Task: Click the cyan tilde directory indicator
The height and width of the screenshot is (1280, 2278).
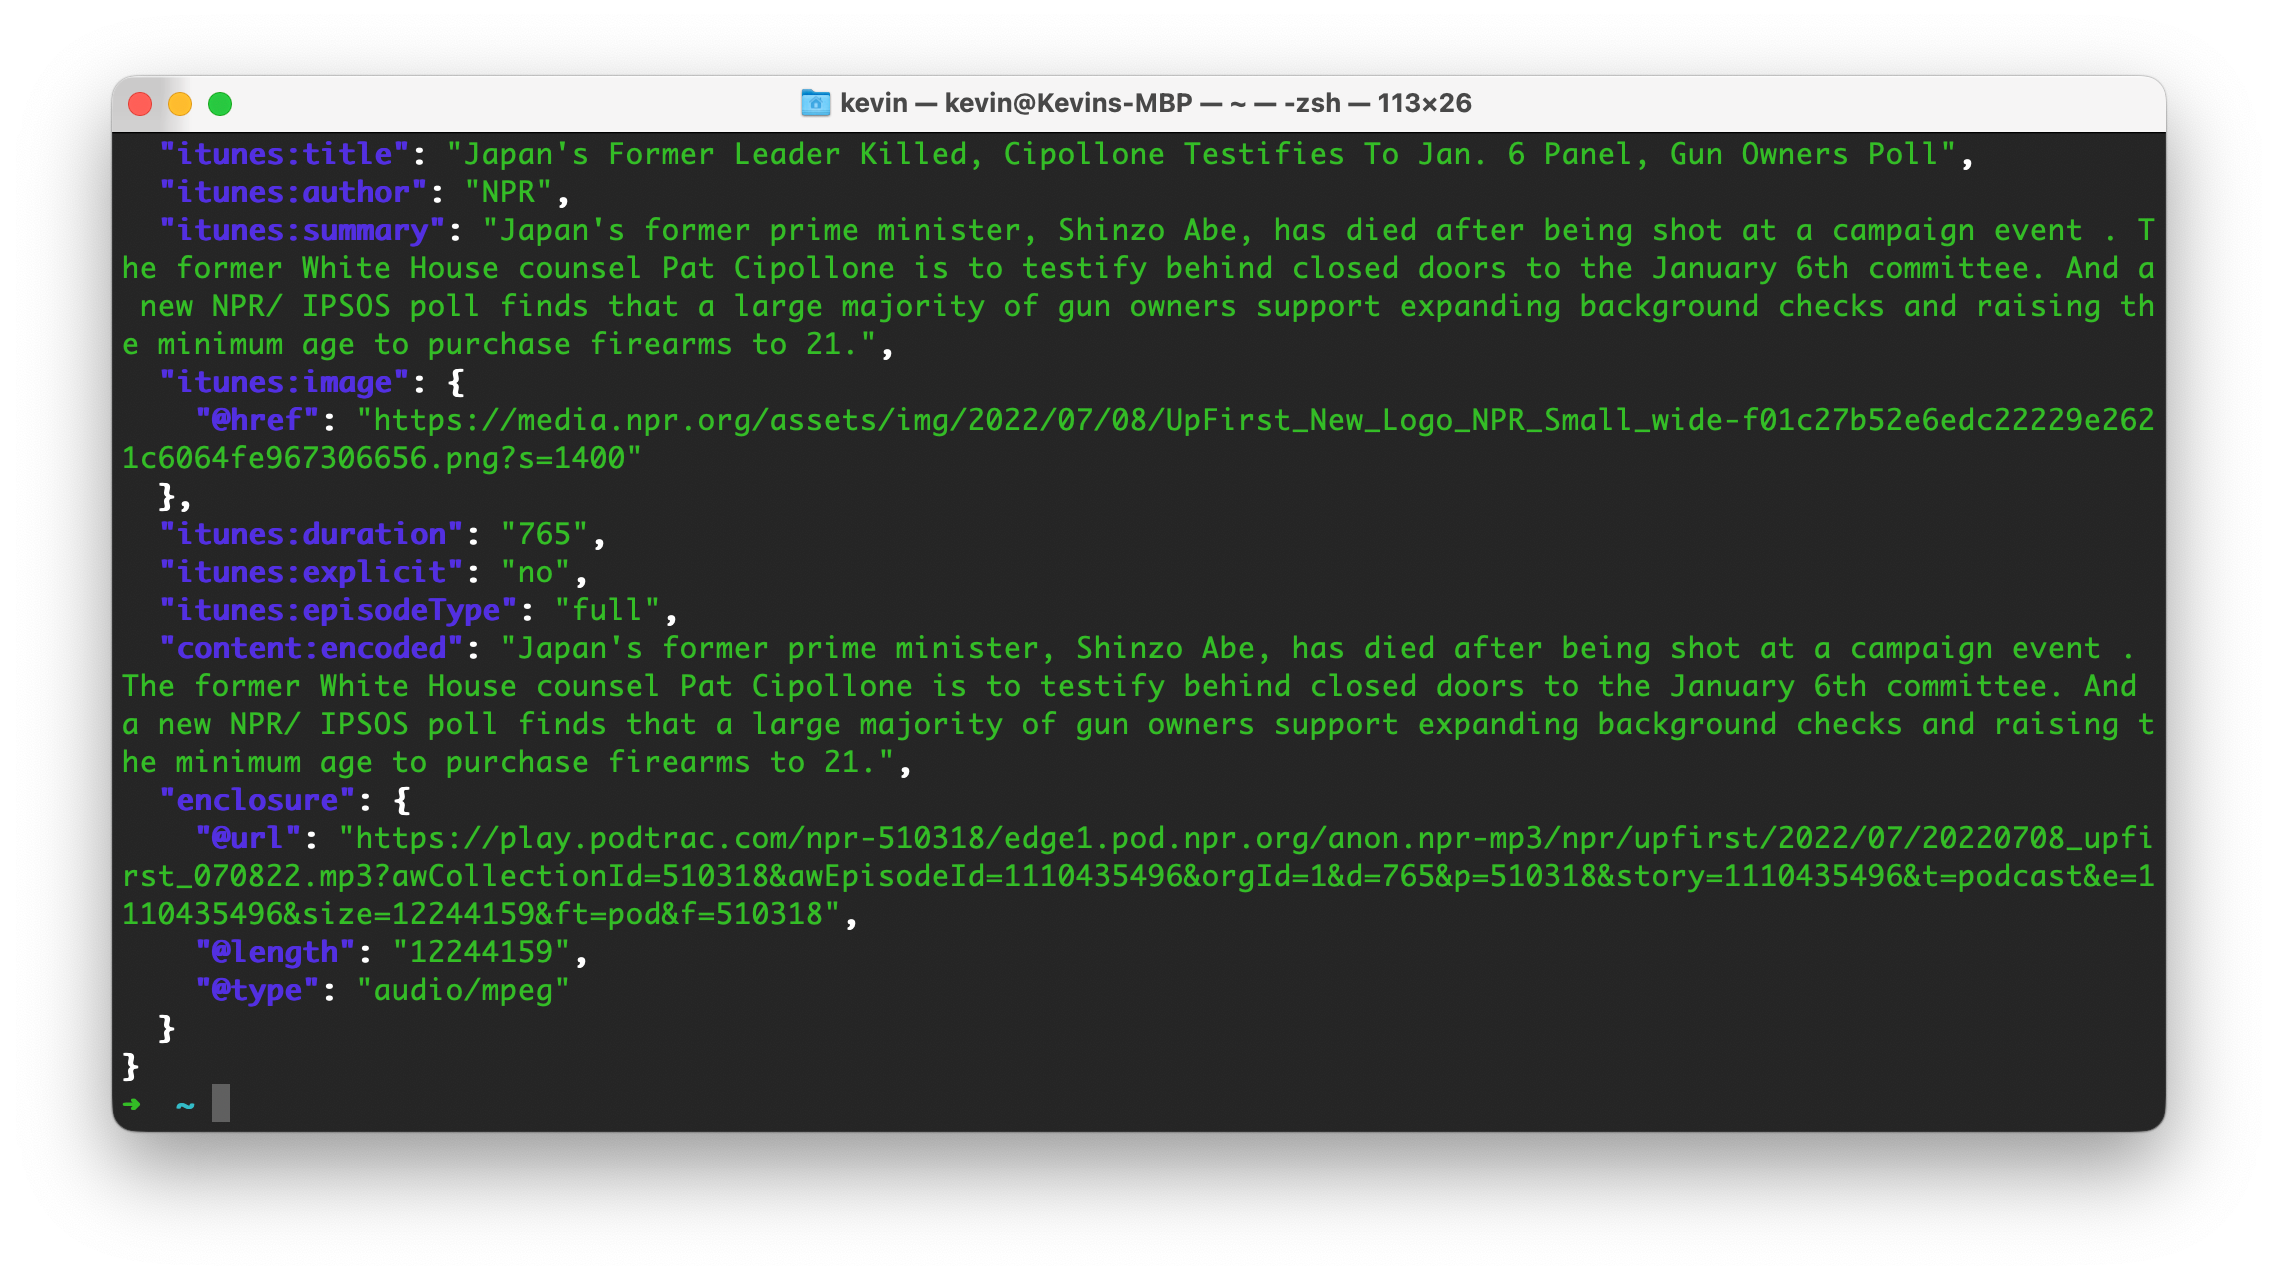Action: click(185, 1105)
